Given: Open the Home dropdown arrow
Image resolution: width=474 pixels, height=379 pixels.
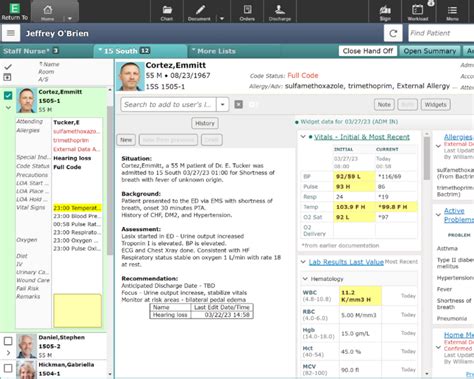Looking at the screenshot, I should click(x=70, y=19).
